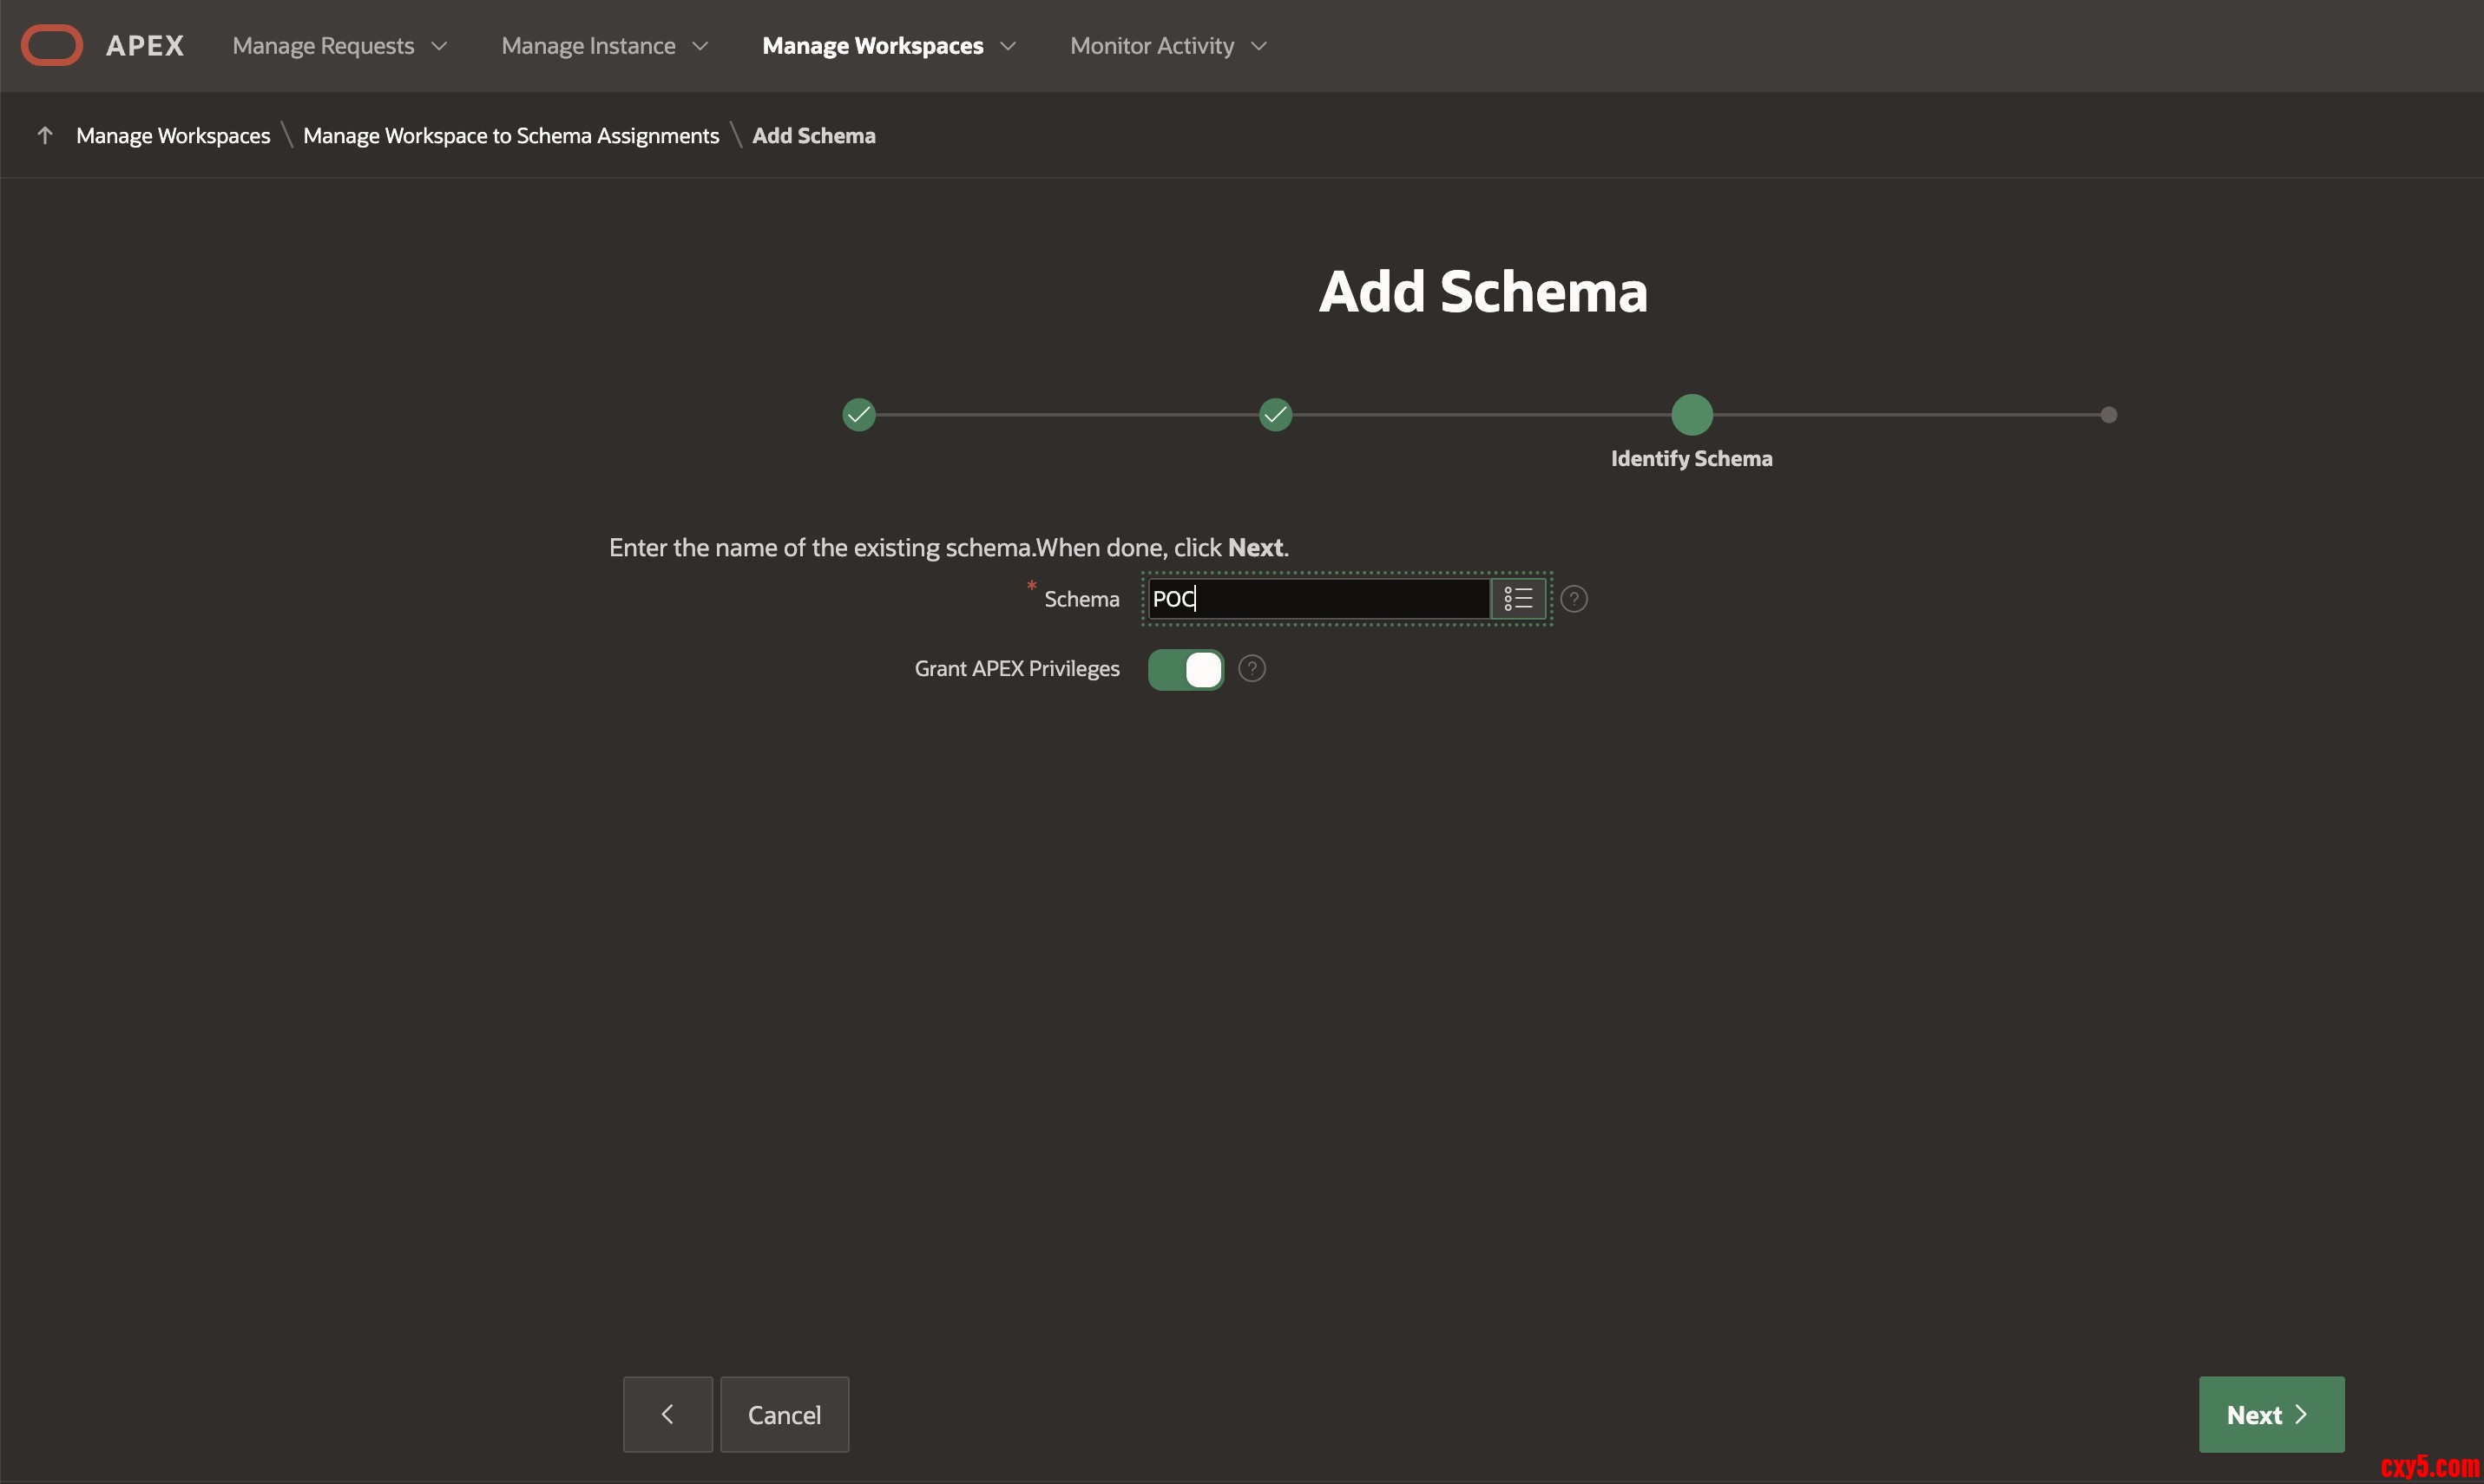Click the final wizard progress step dot
This screenshot has width=2484, height=1484.
click(2108, 415)
